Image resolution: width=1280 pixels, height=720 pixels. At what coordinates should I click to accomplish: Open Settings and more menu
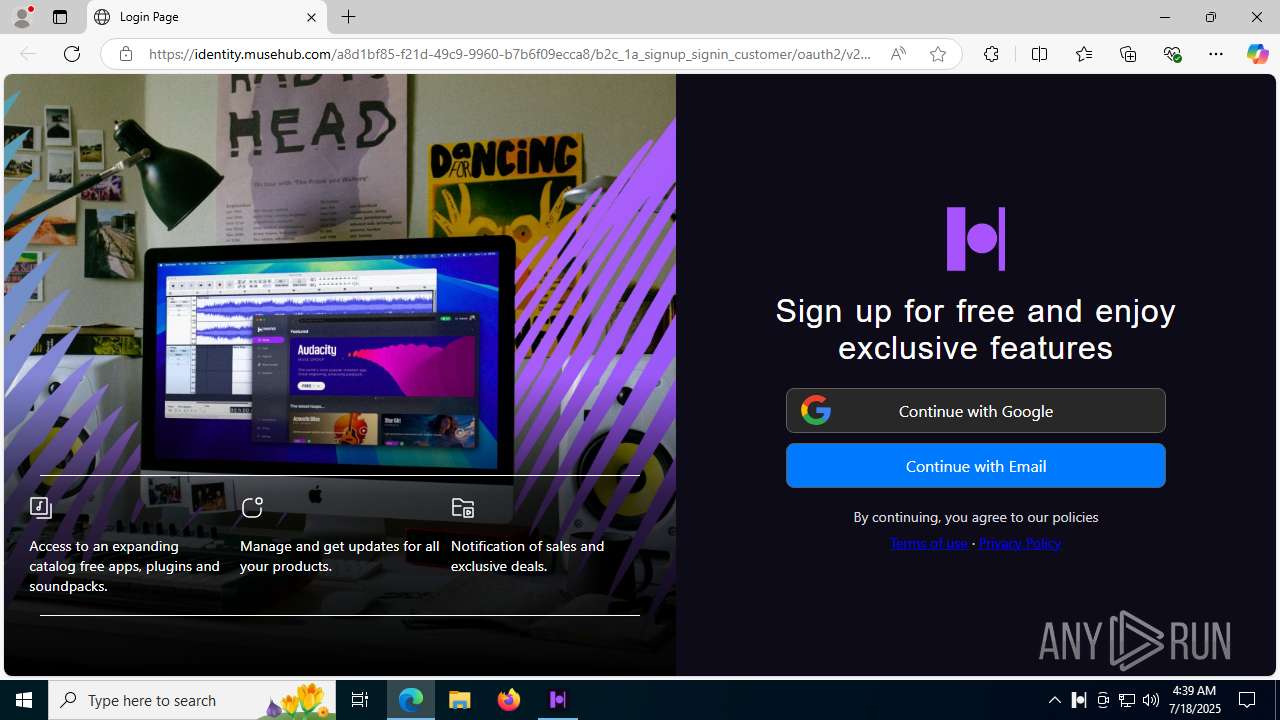pos(1216,54)
